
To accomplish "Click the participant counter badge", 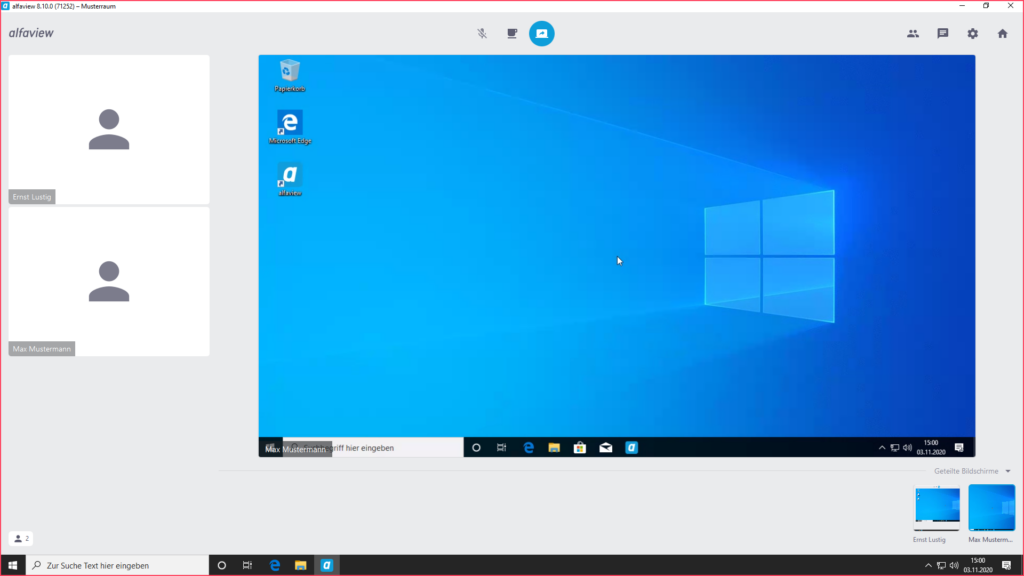I will [22, 539].
